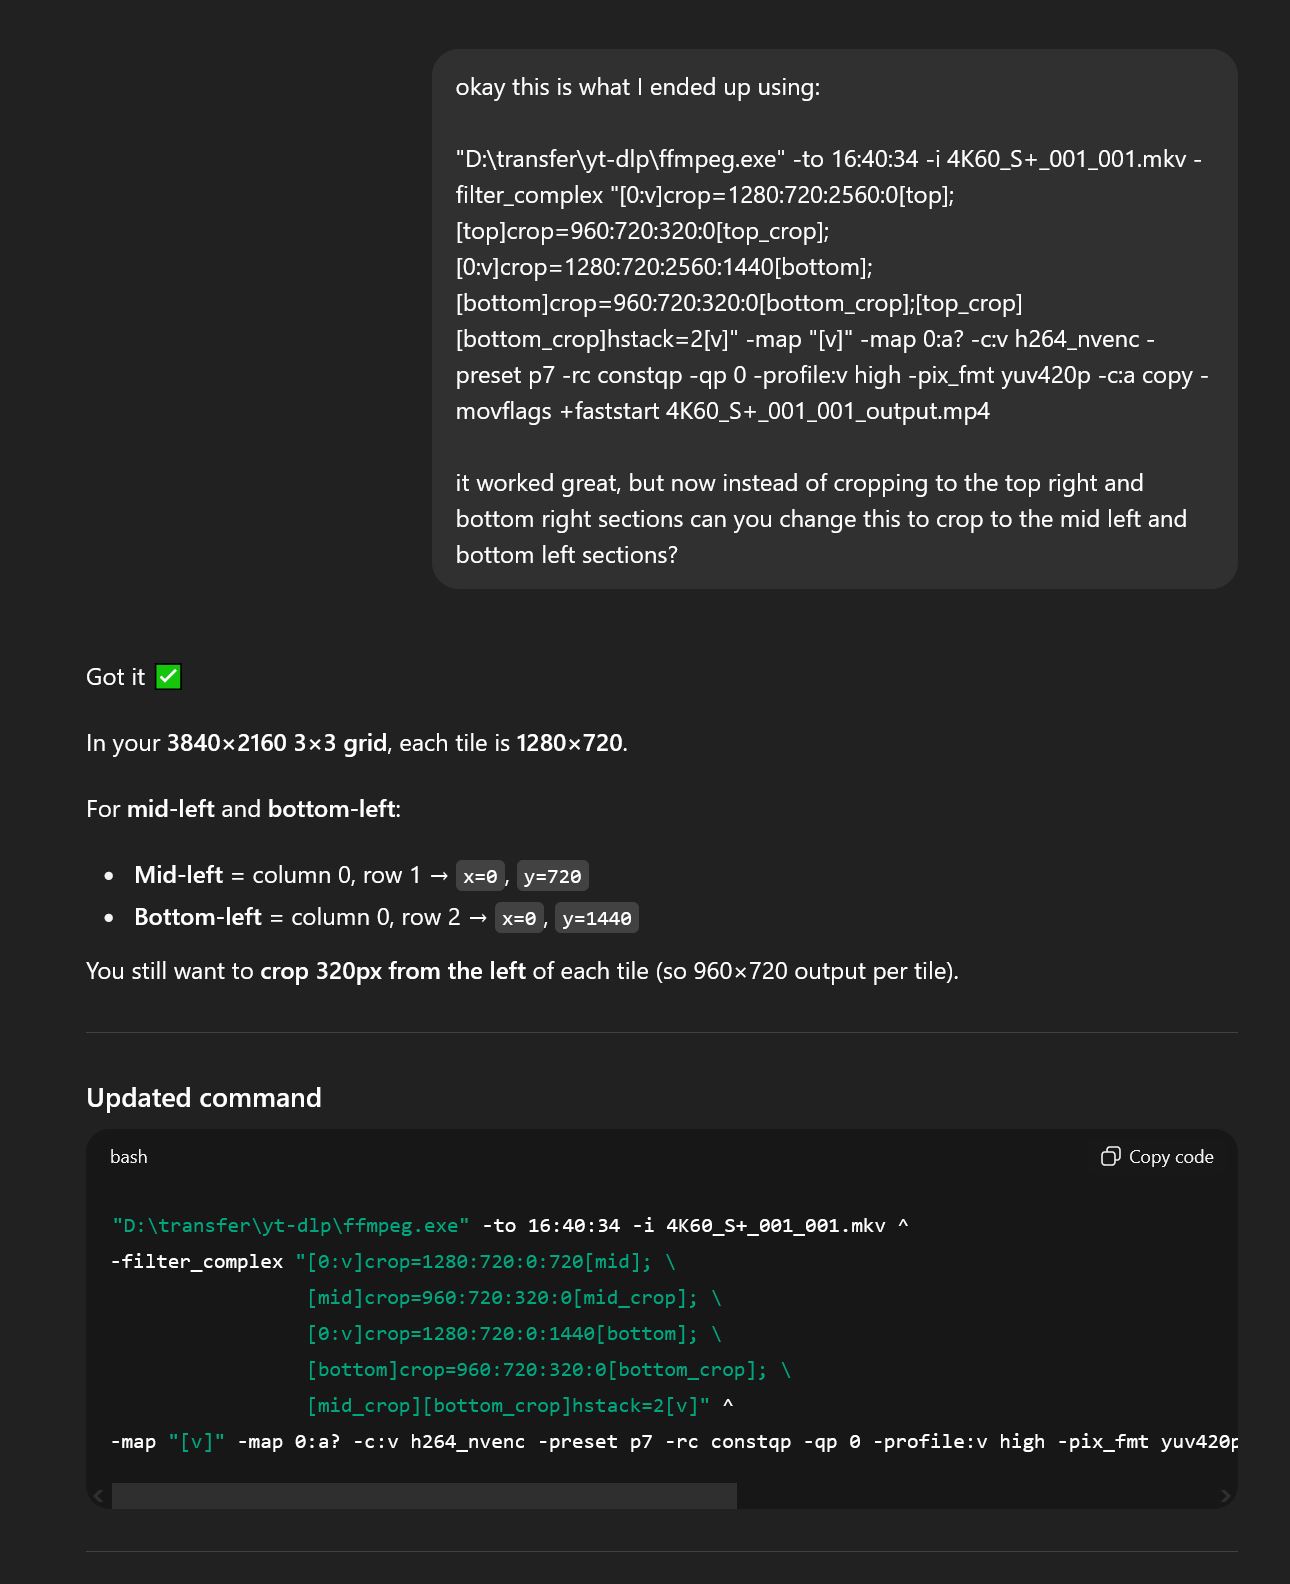
Task: Click the right scroll arrow of the code block
Action: (1226, 1496)
